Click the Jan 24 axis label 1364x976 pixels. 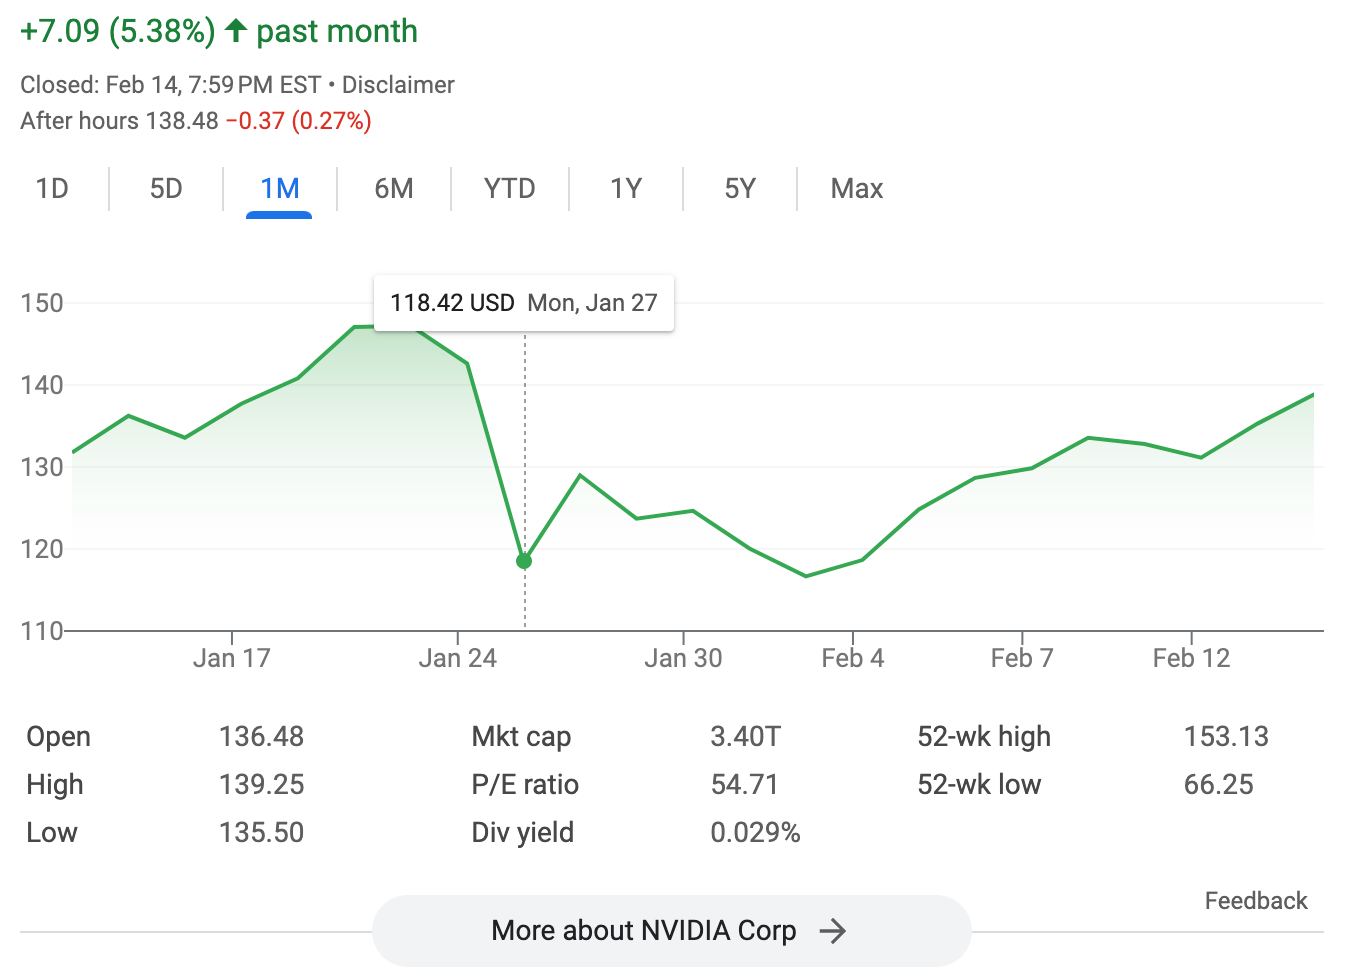[458, 658]
